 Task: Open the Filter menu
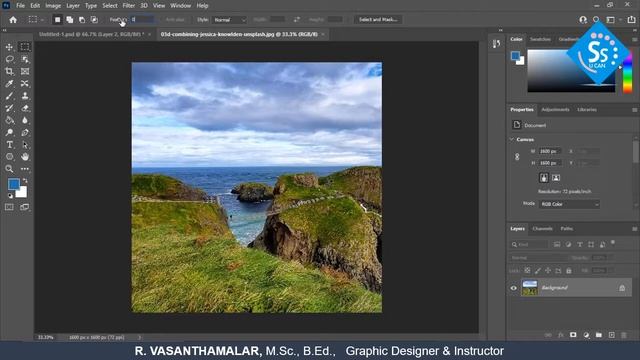coord(129,6)
